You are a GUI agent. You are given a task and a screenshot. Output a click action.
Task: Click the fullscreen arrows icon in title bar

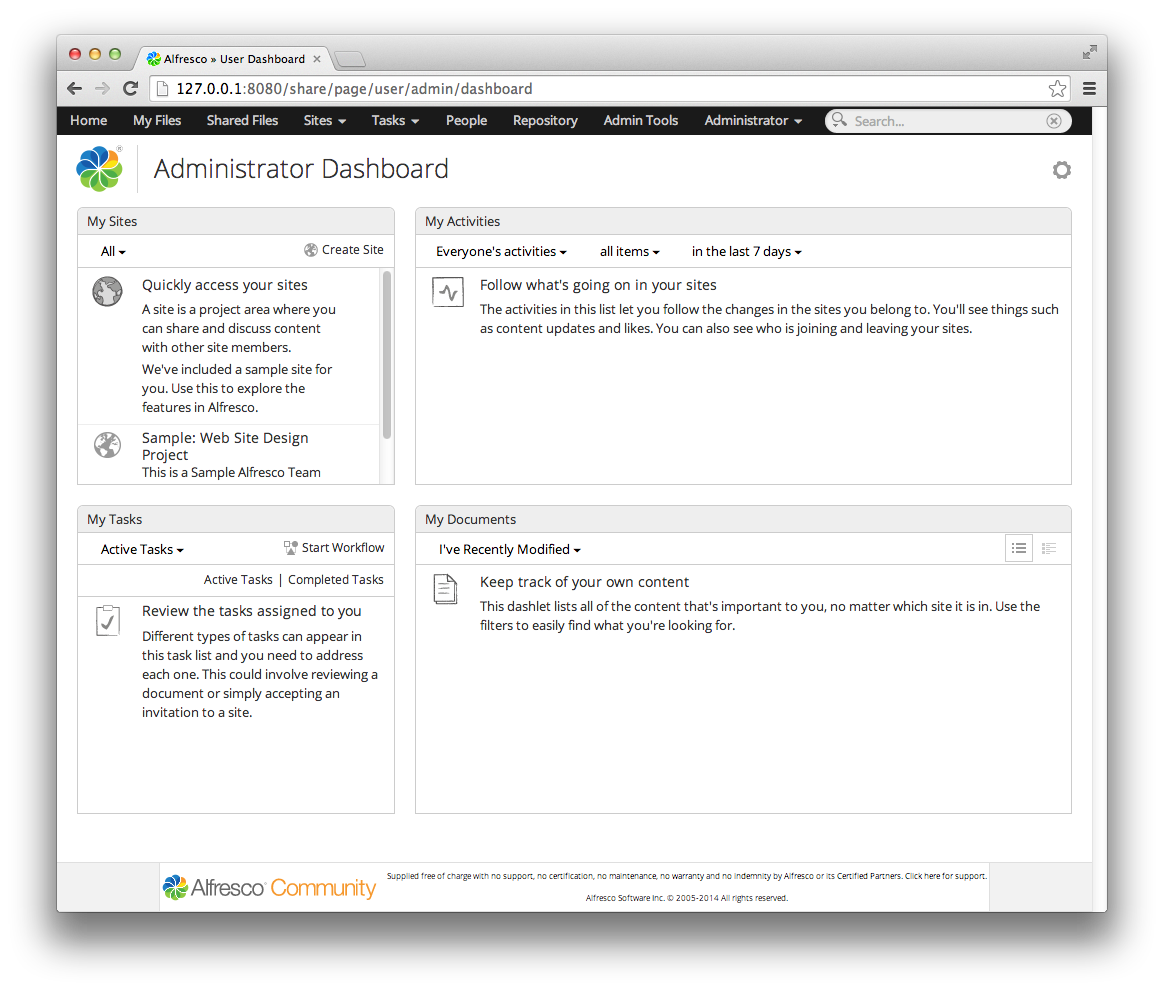click(x=1089, y=52)
